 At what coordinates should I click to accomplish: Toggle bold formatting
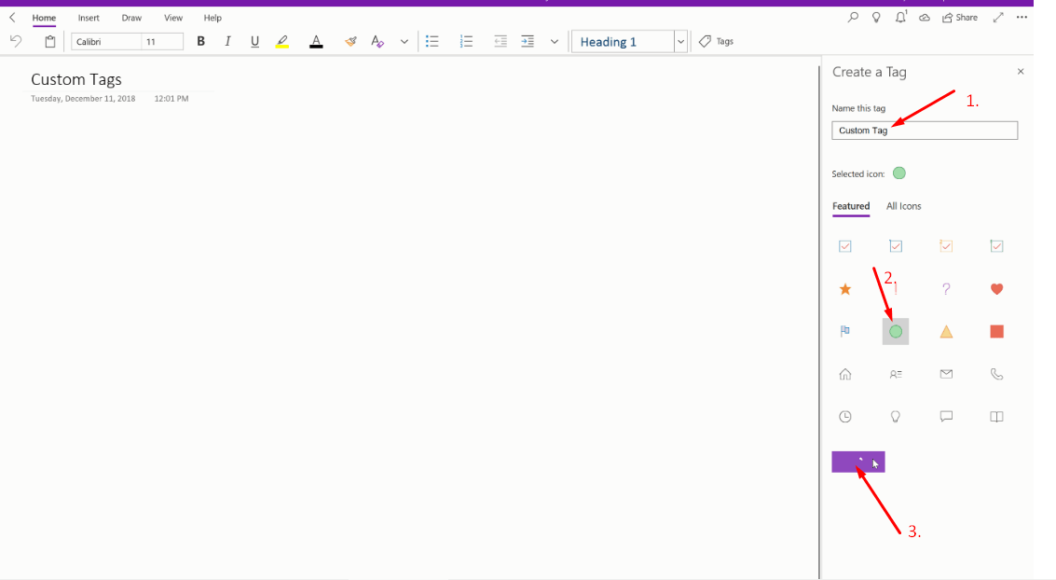(x=200, y=41)
